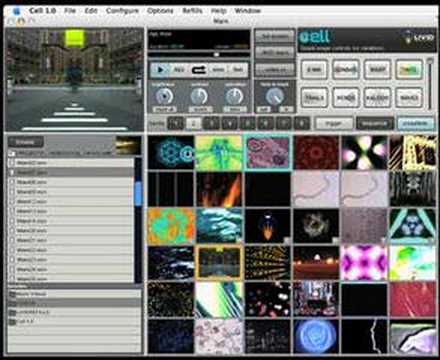Select bank number 1
Image resolution: width=440 pixels, height=360 pixels.
click(x=175, y=124)
